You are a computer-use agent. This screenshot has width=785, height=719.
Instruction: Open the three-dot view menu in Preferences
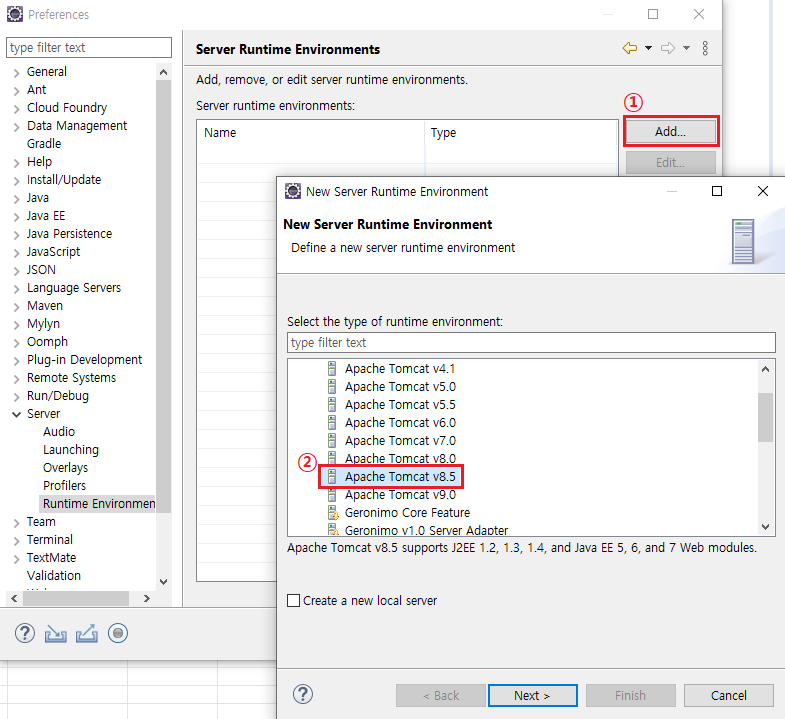(x=705, y=48)
